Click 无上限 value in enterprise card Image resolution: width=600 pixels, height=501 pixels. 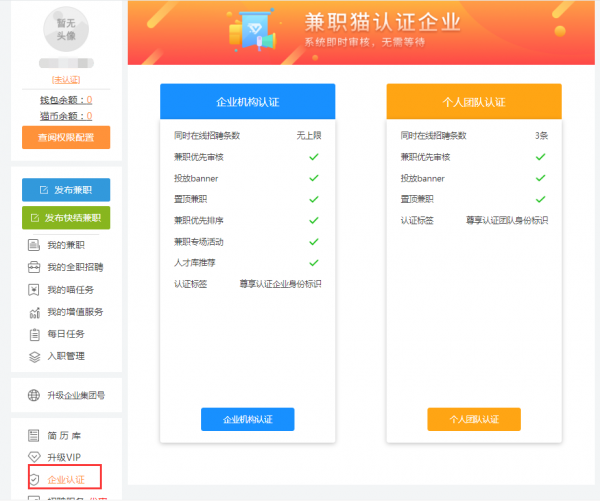pyautogui.click(x=309, y=135)
